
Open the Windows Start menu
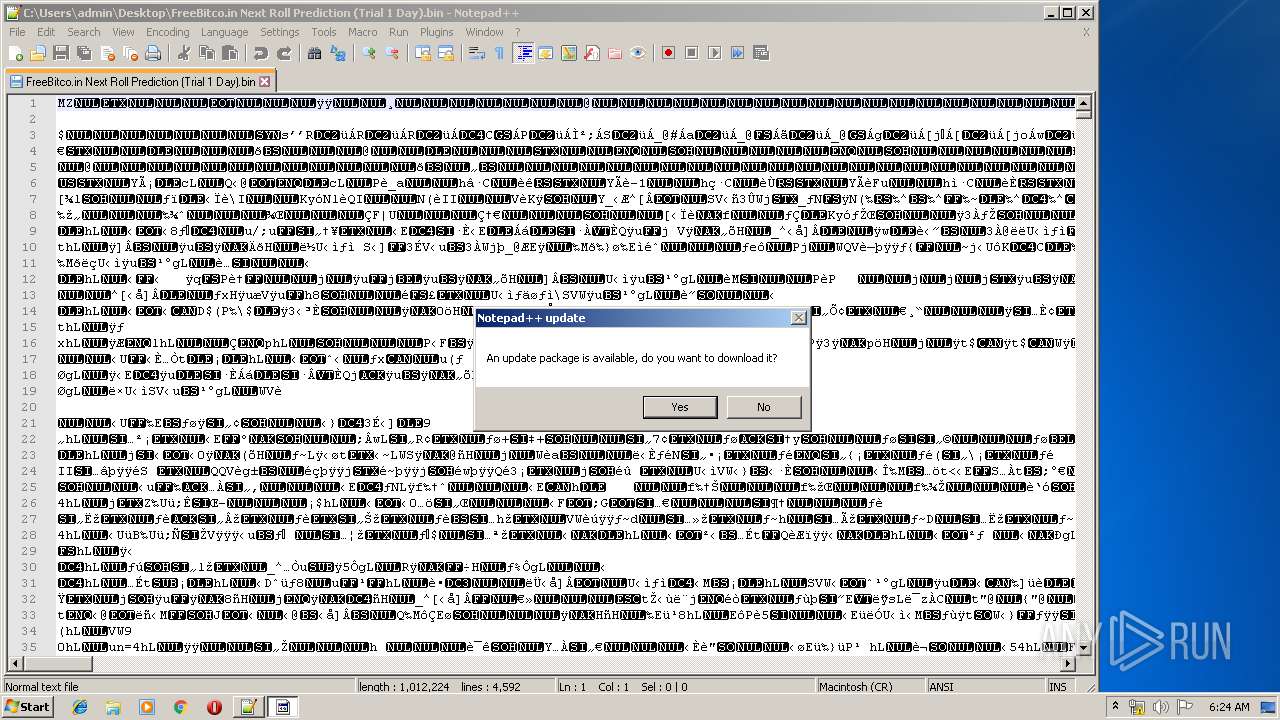coord(27,707)
